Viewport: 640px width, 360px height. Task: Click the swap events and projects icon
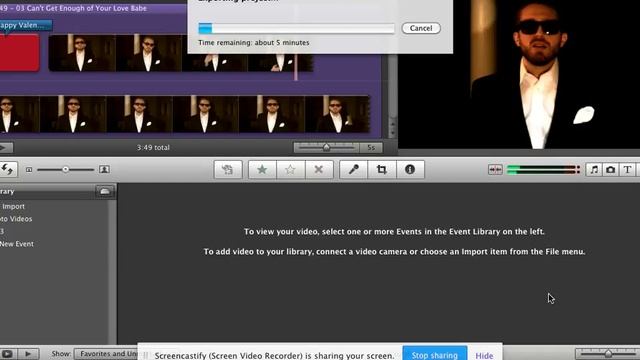pos(7,169)
